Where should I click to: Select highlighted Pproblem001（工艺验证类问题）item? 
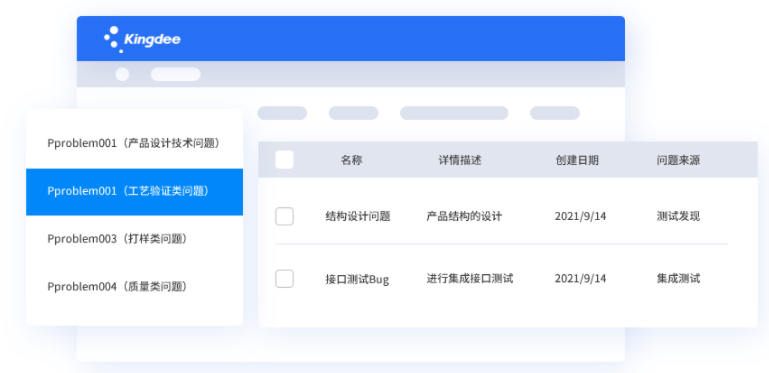coord(134,192)
